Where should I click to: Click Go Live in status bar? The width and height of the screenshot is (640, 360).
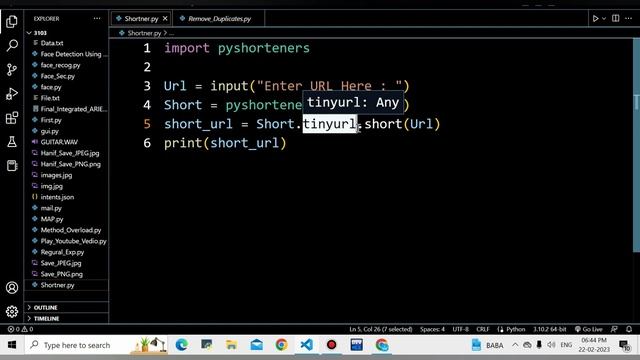[589, 329]
